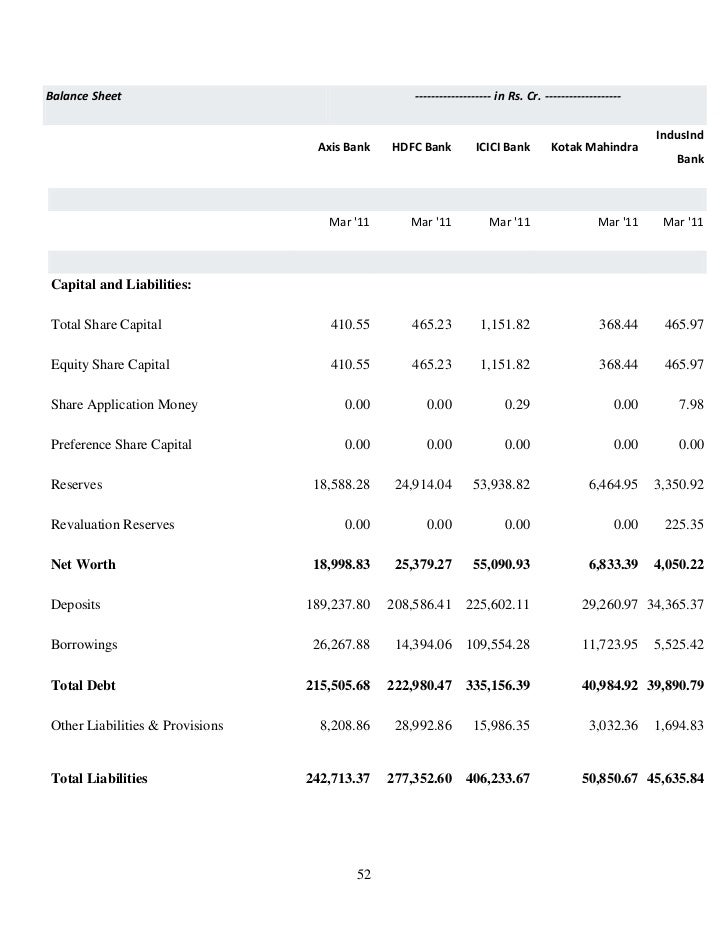Select ICICI other liabilities 15,986.35
This screenshot has height=943, width=728.
(x=501, y=725)
